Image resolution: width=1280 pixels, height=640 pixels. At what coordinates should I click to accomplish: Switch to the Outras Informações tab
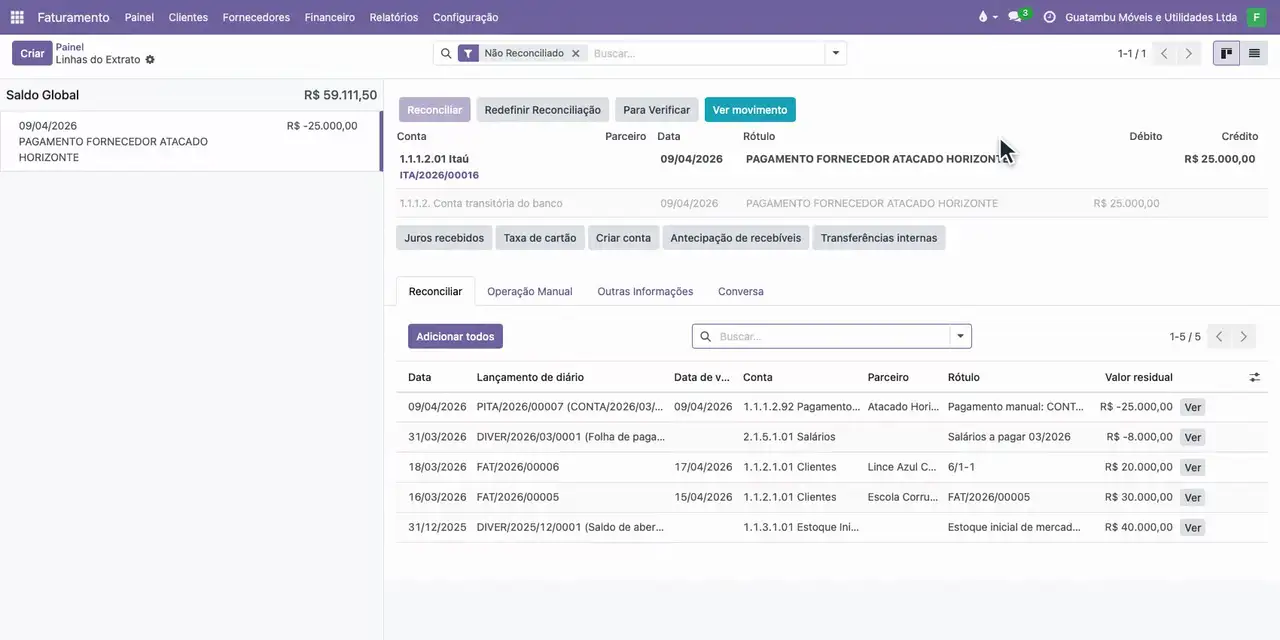coord(645,291)
